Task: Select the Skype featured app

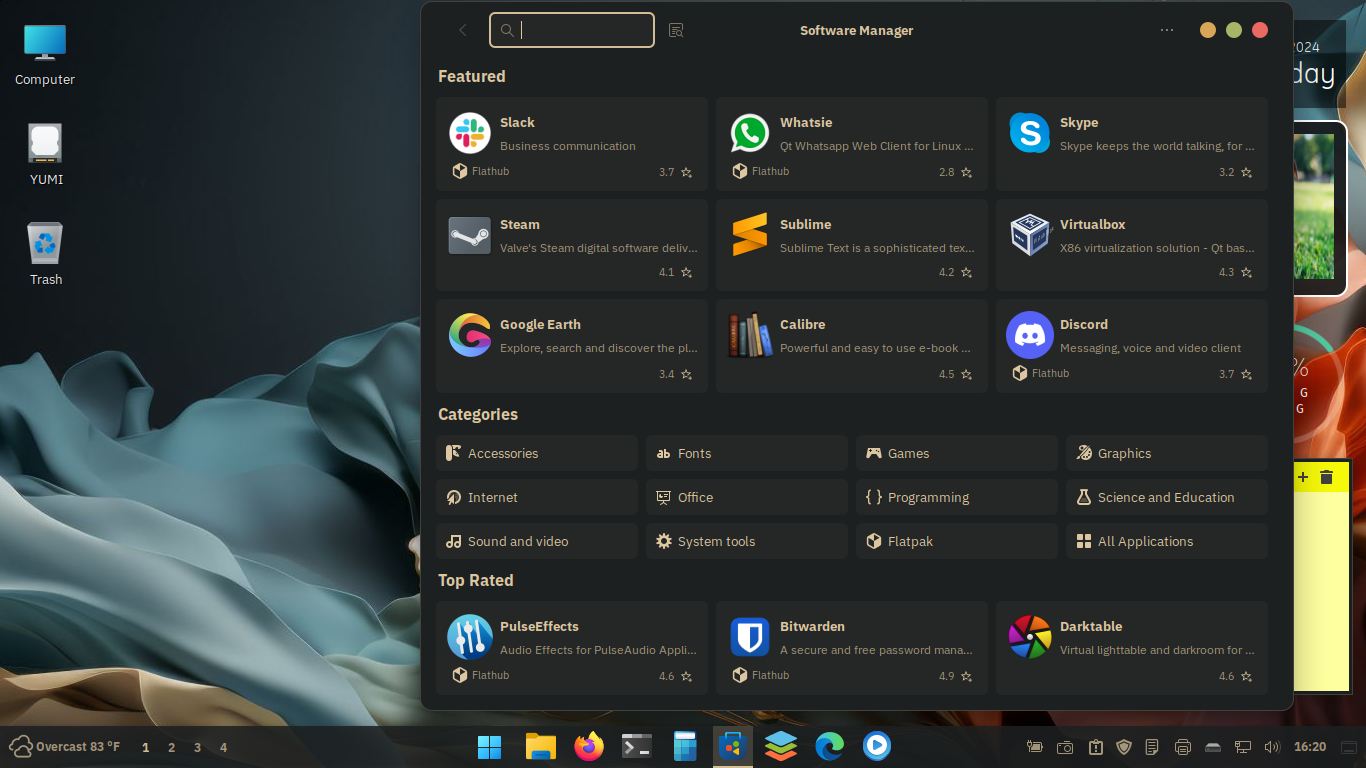Action: [1132, 144]
